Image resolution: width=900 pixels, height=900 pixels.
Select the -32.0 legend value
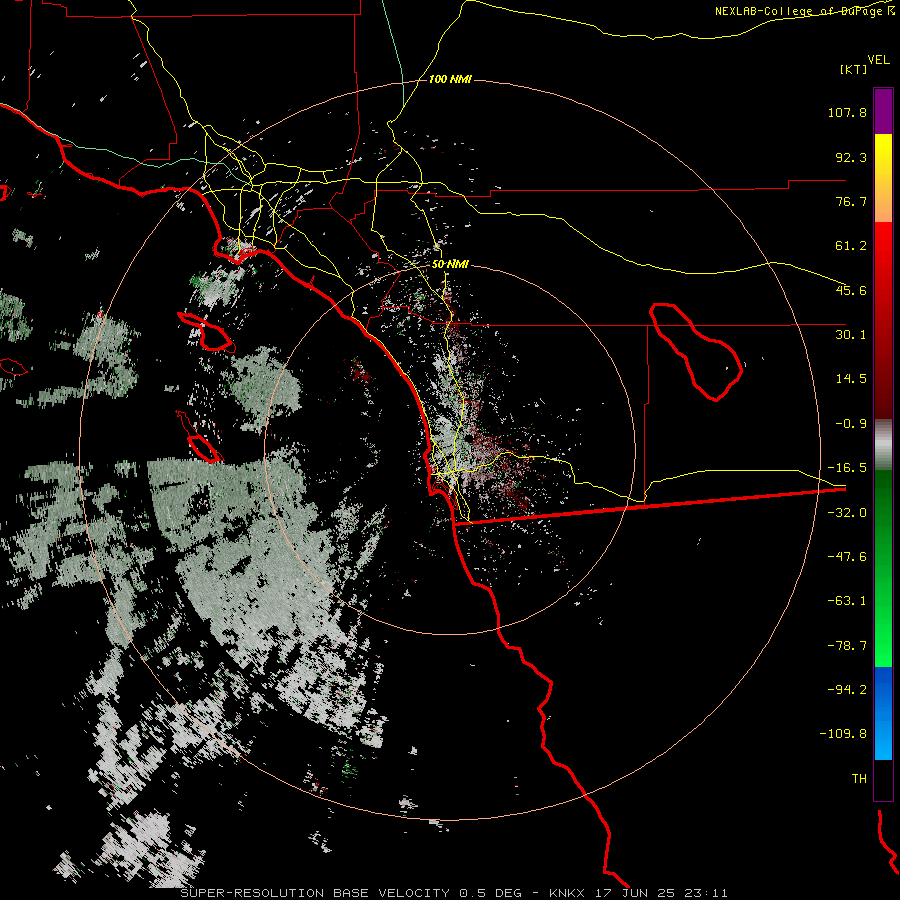point(847,513)
